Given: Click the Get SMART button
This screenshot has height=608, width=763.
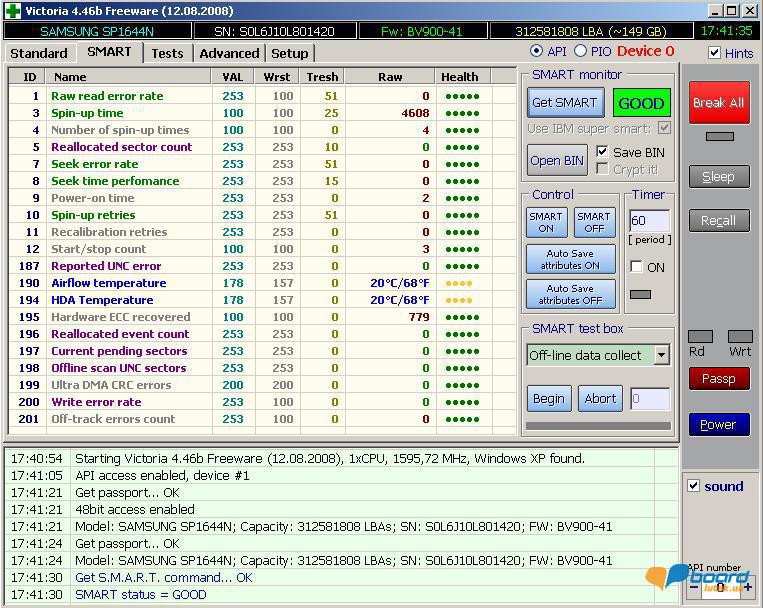Looking at the screenshot, I should (x=565, y=103).
